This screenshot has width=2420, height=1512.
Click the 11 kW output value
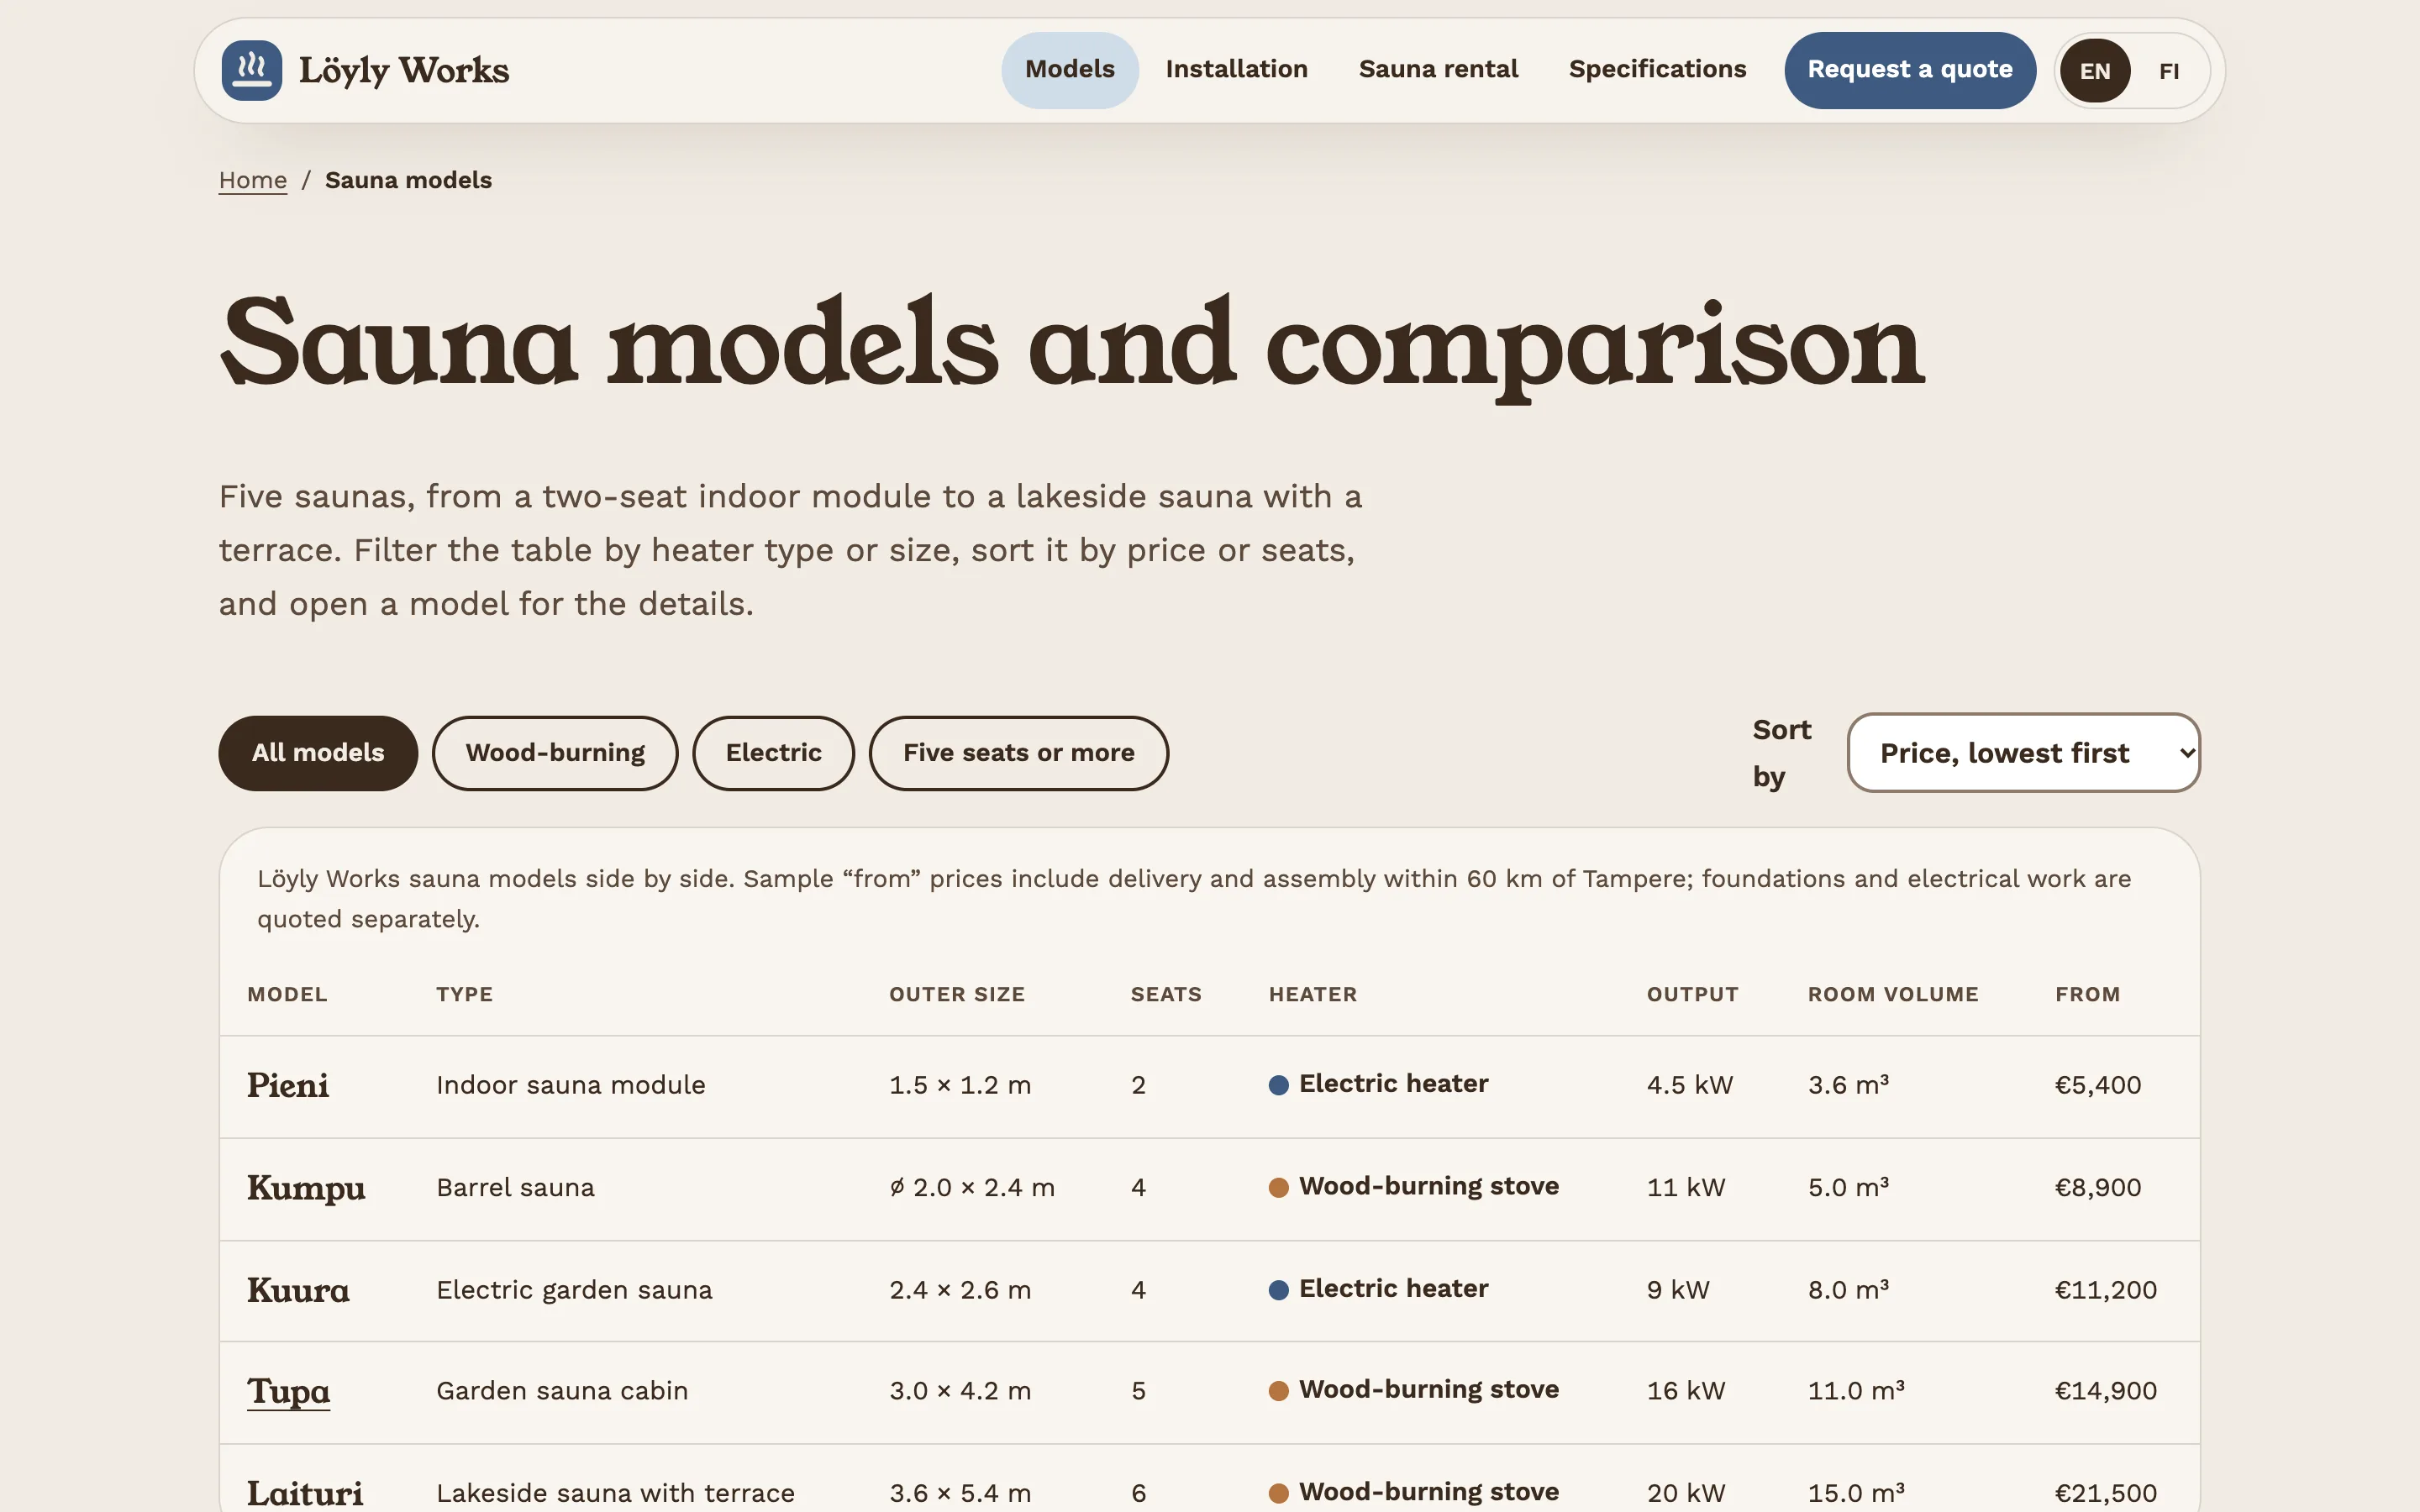pyautogui.click(x=1686, y=1188)
